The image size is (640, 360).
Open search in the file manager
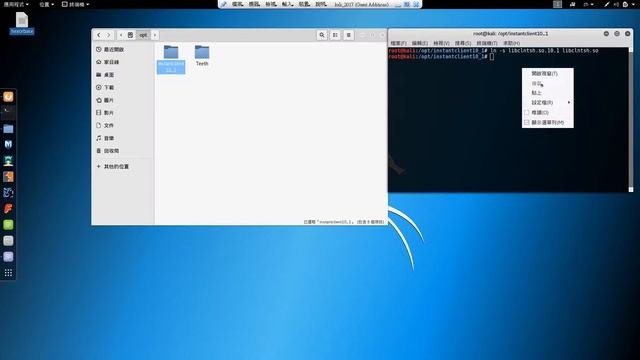(322, 35)
